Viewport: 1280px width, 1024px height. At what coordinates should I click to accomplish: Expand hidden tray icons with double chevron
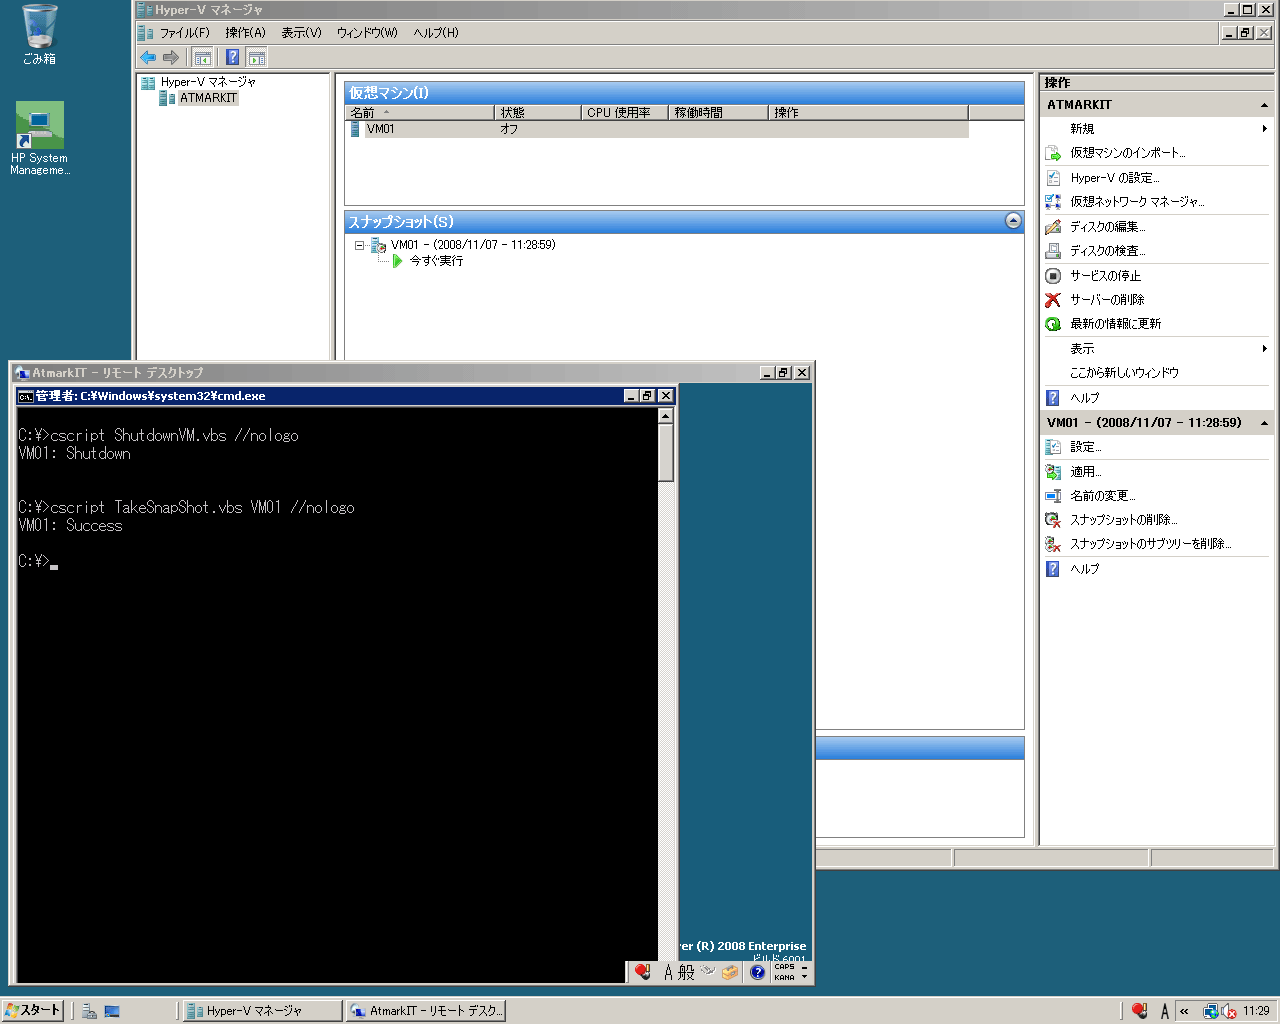click(x=1184, y=1011)
